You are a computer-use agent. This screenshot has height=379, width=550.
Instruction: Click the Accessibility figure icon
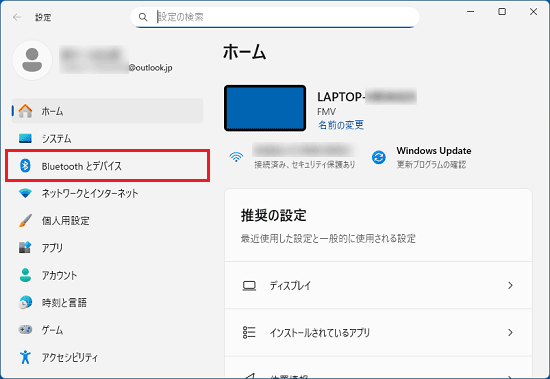click(x=25, y=357)
